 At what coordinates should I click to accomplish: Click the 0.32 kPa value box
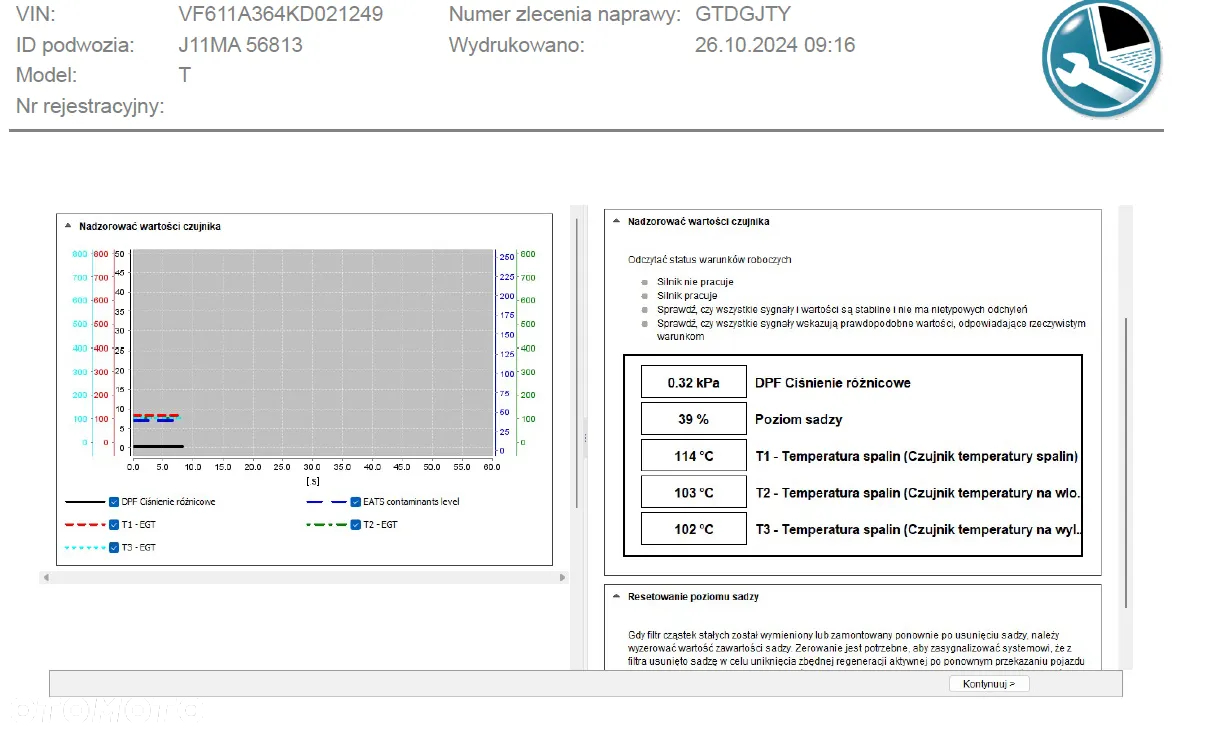(694, 382)
